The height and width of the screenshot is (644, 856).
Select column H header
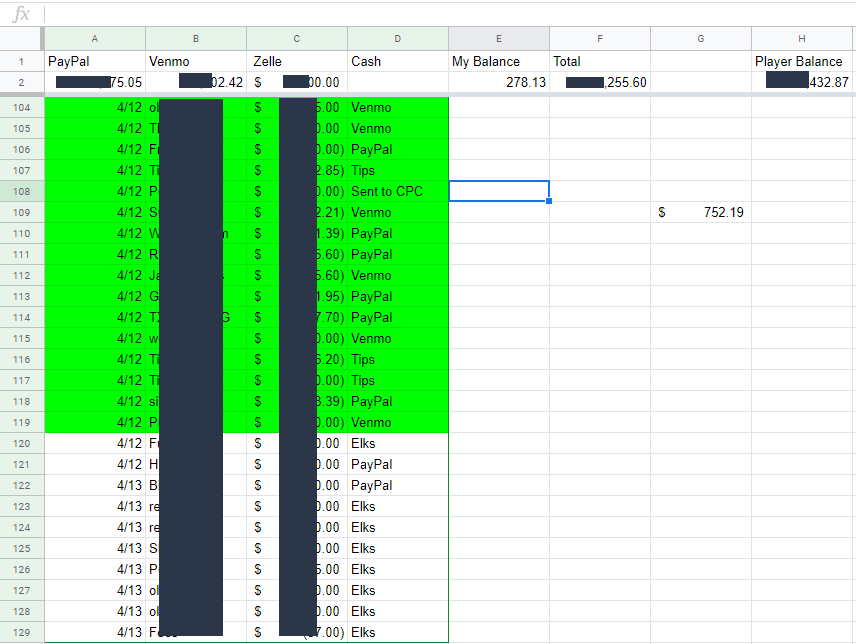click(802, 39)
